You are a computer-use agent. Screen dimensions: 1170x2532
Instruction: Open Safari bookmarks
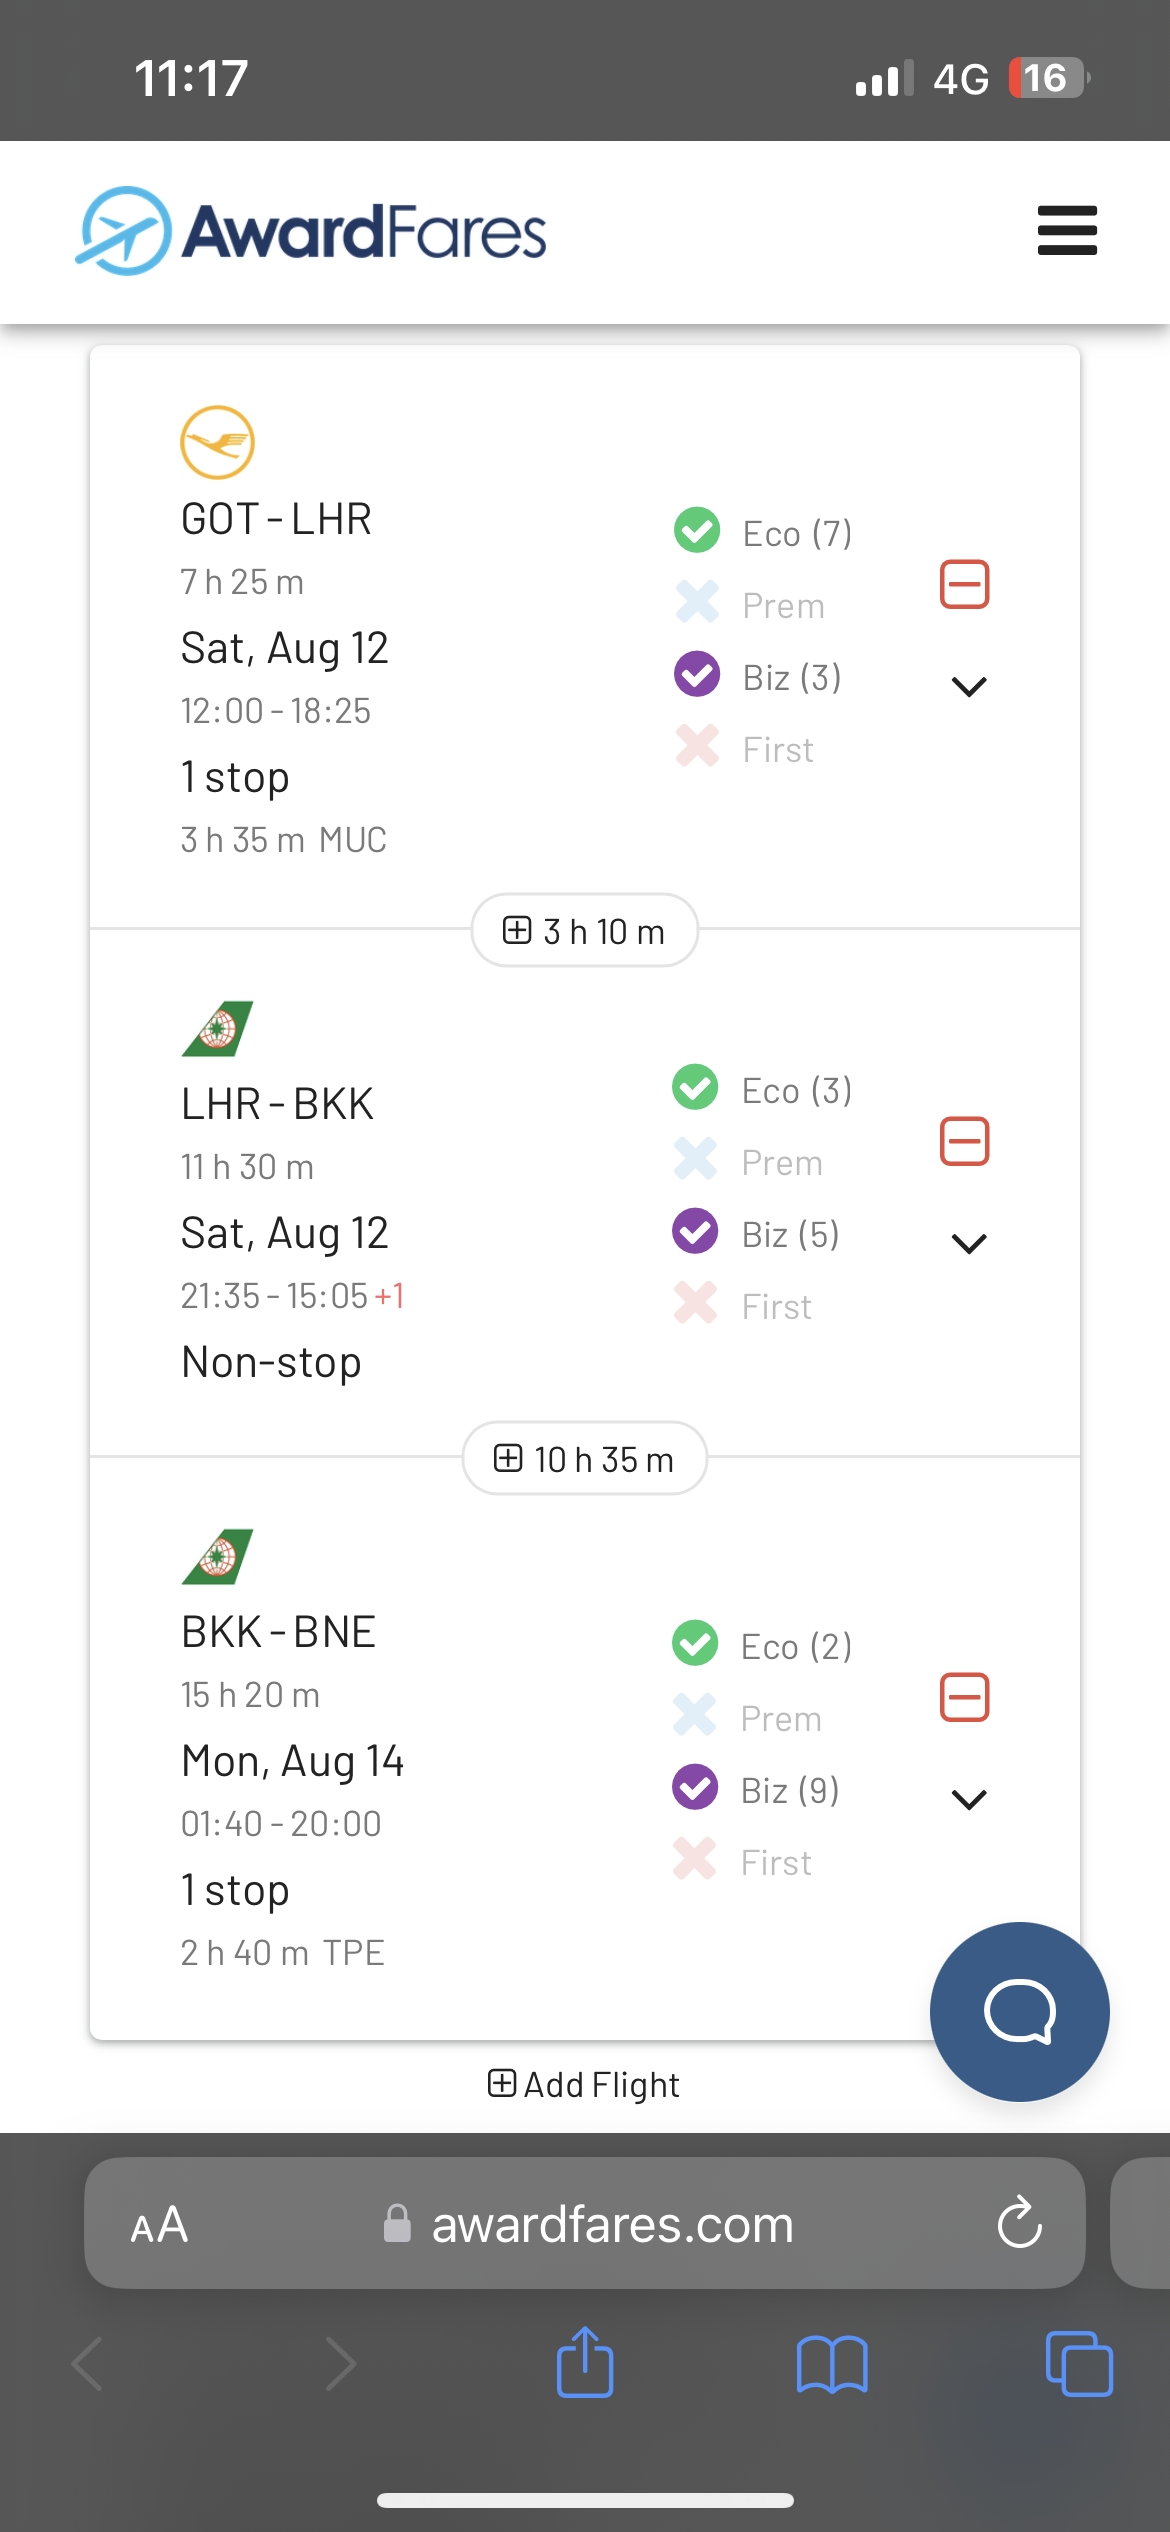832,2364
